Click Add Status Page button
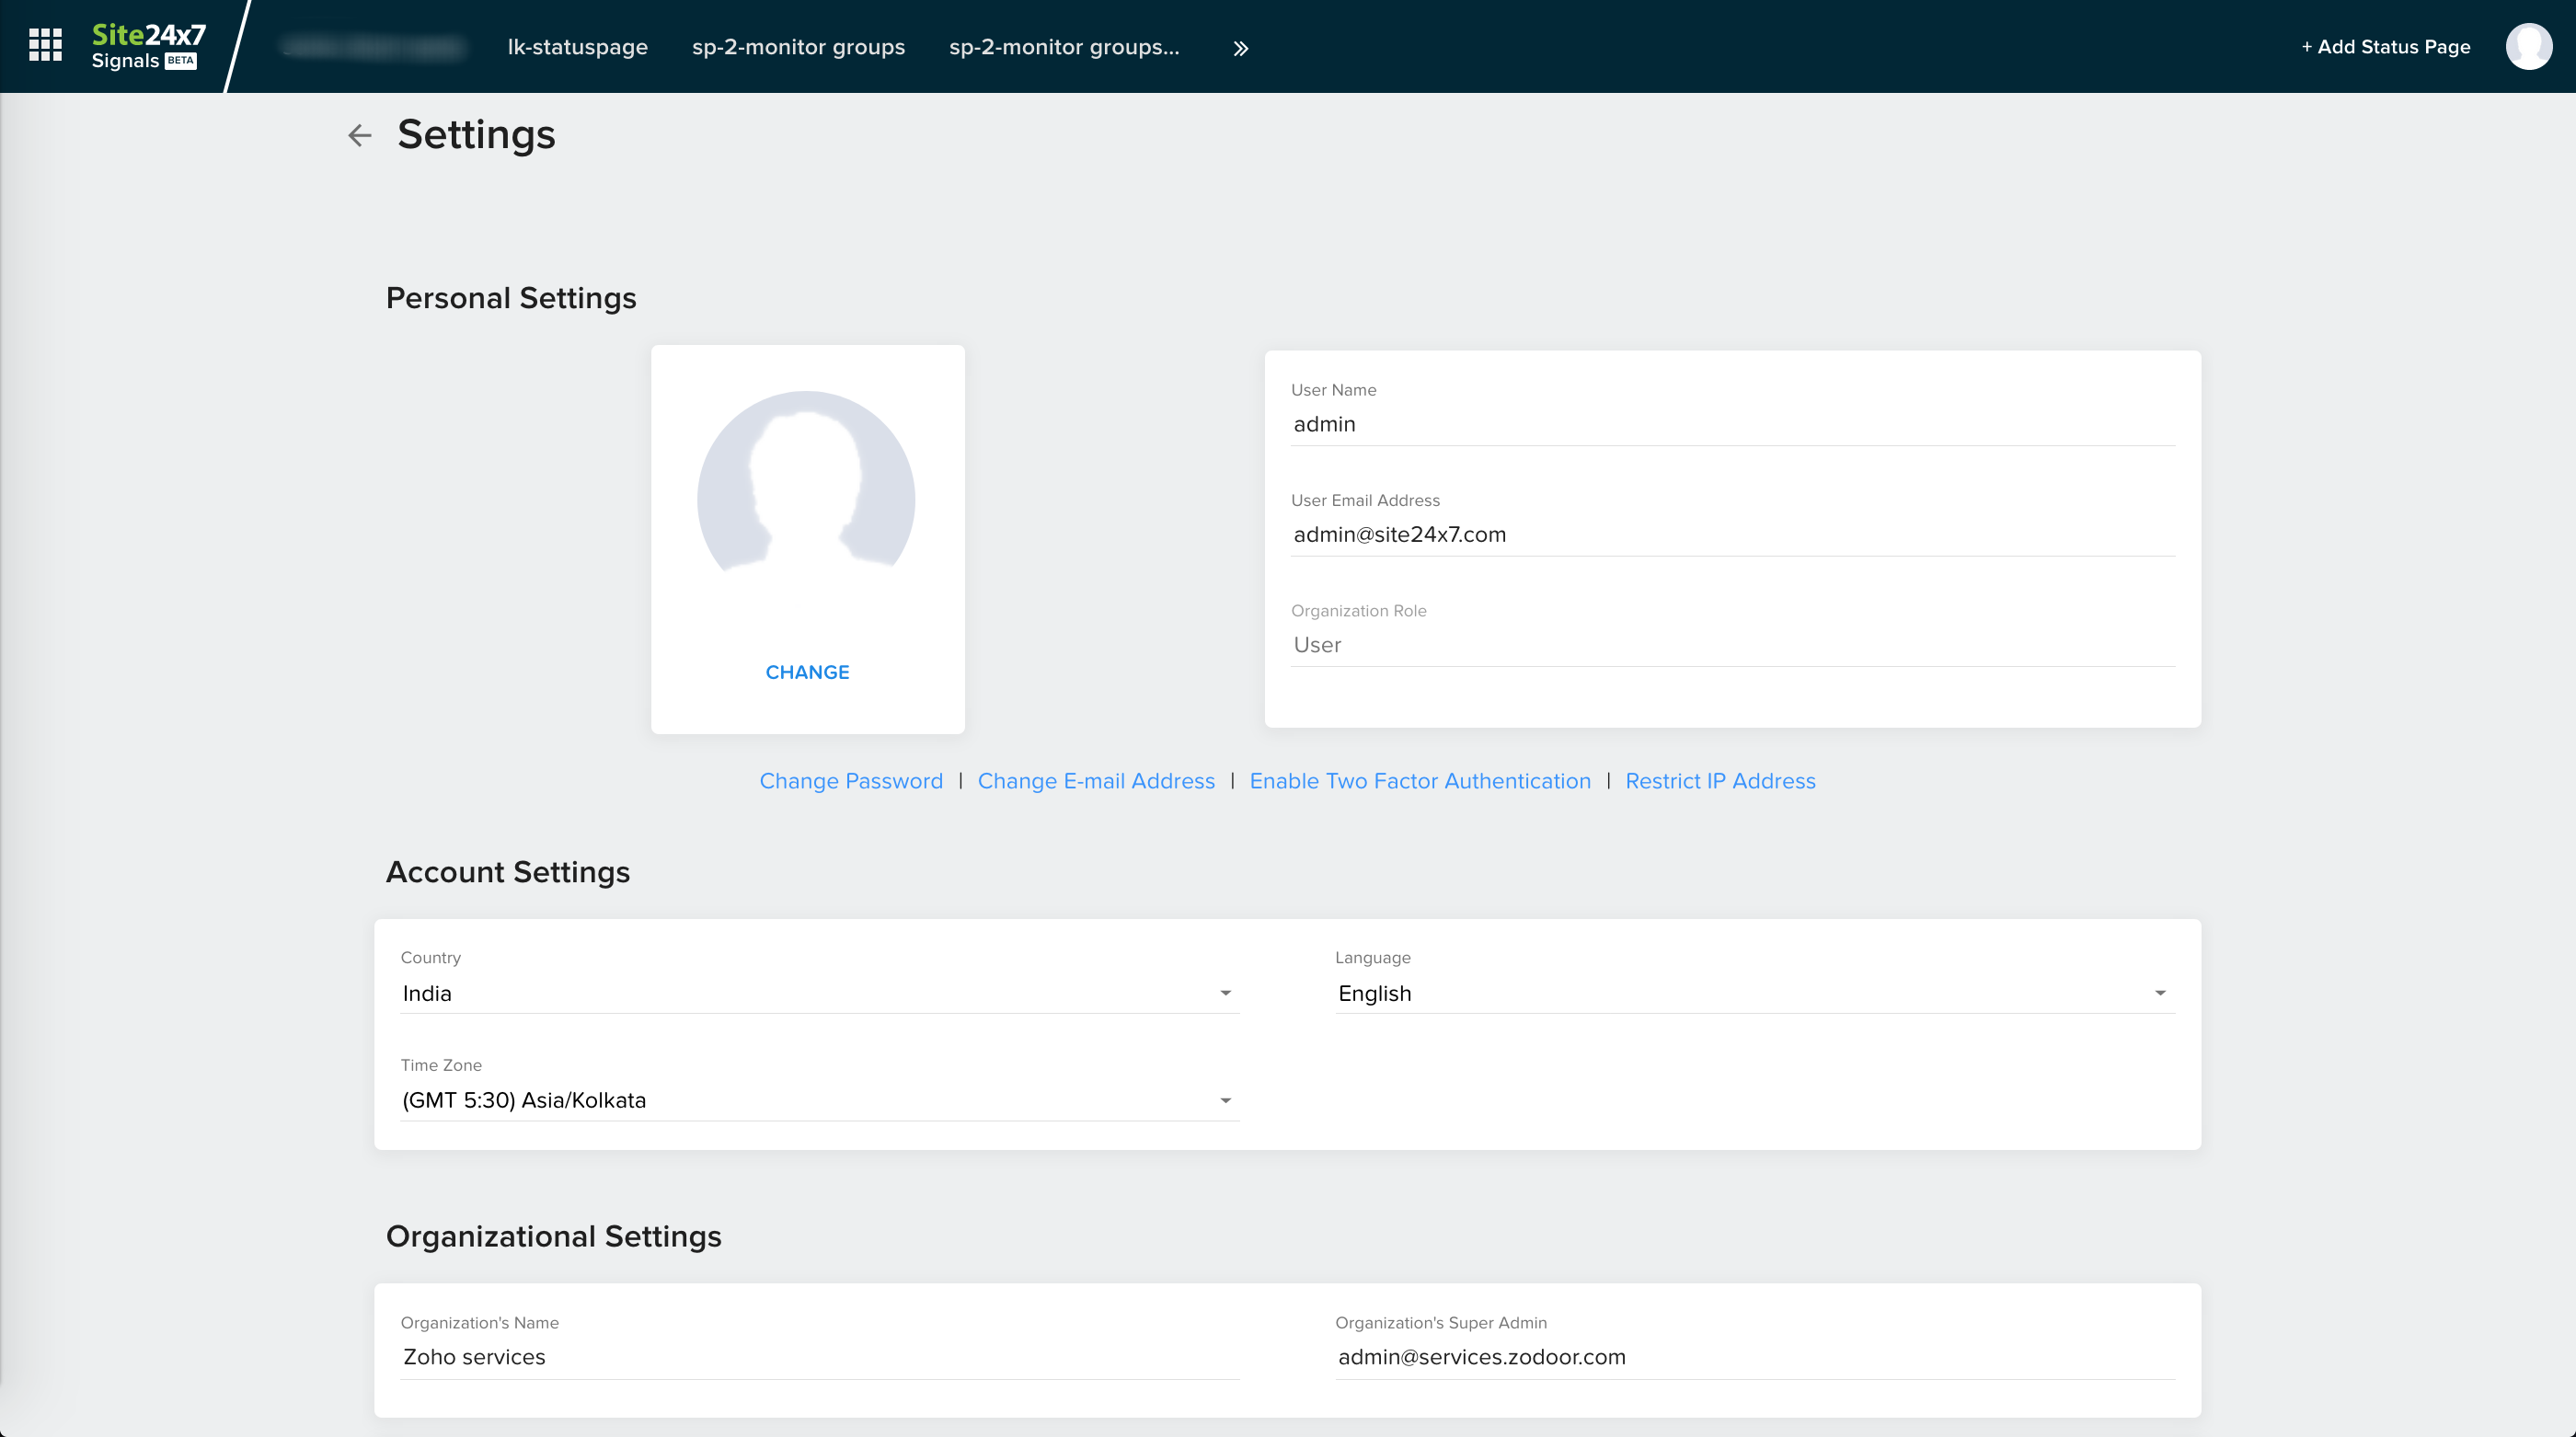Image resolution: width=2576 pixels, height=1437 pixels. [x=2385, y=47]
